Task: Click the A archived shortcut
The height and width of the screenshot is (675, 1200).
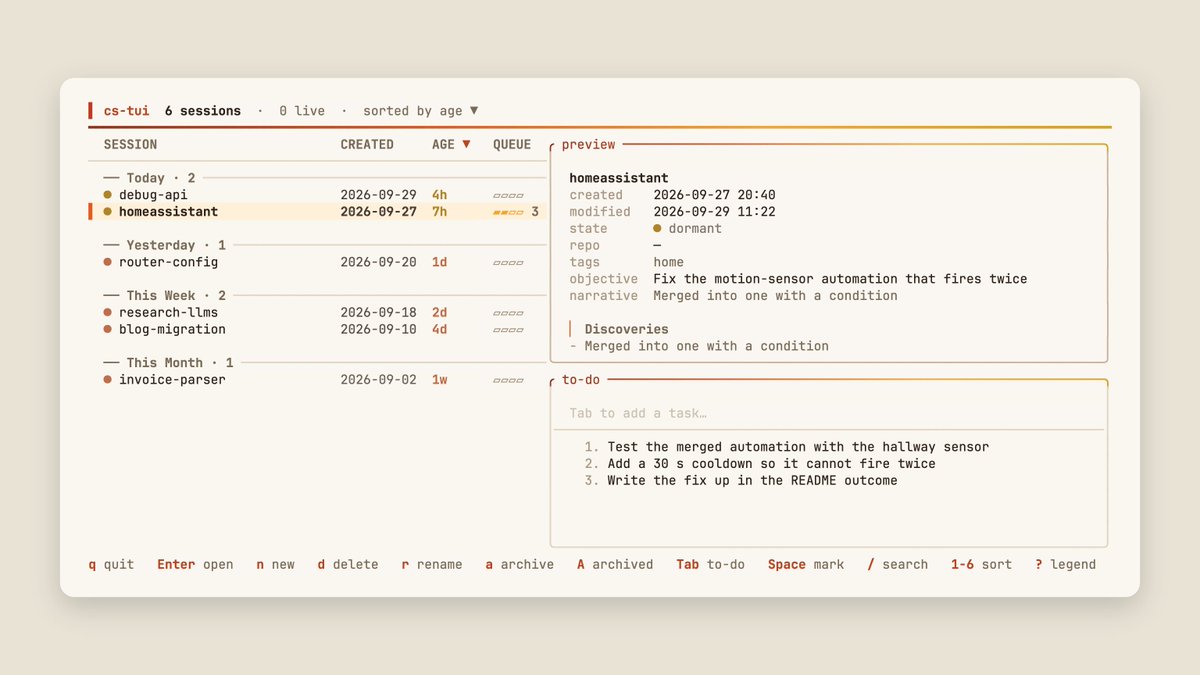Action: [x=615, y=565]
